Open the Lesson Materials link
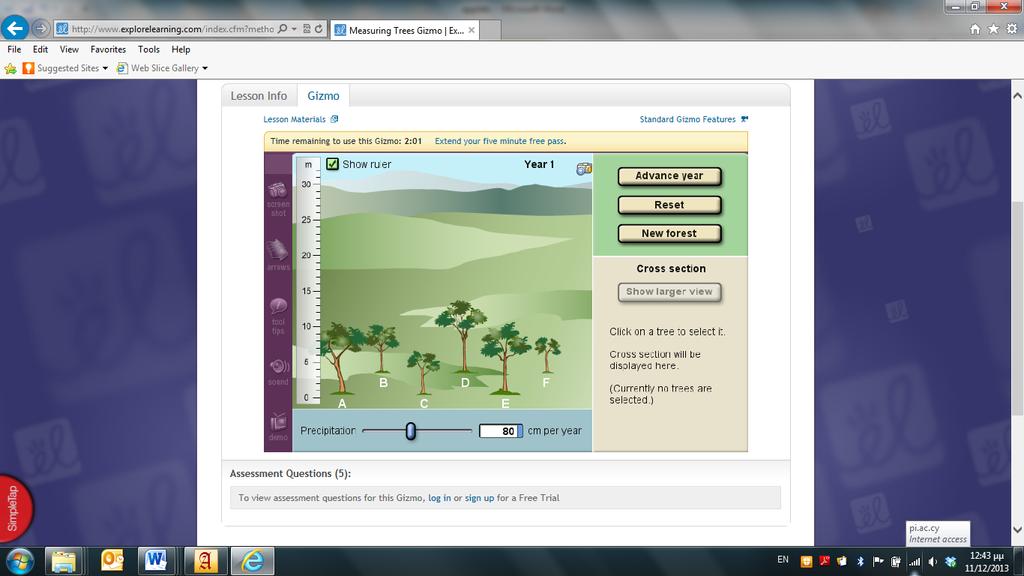The width and height of the screenshot is (1024, 576). pyautogui.click(x=300, y=120)
